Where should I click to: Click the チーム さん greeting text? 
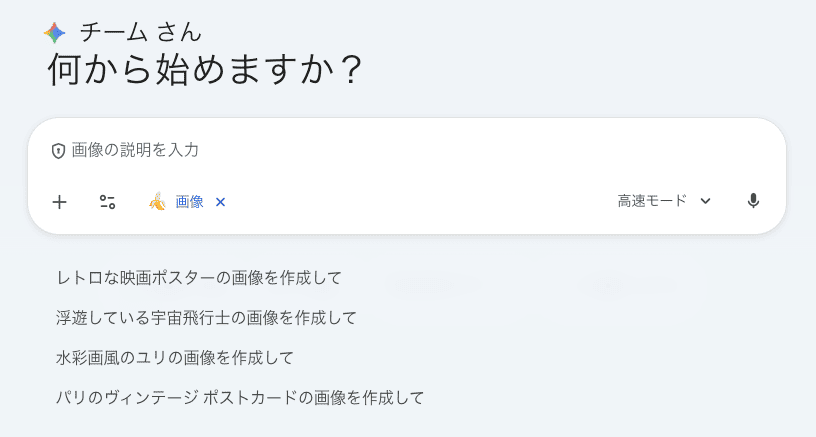140,32
